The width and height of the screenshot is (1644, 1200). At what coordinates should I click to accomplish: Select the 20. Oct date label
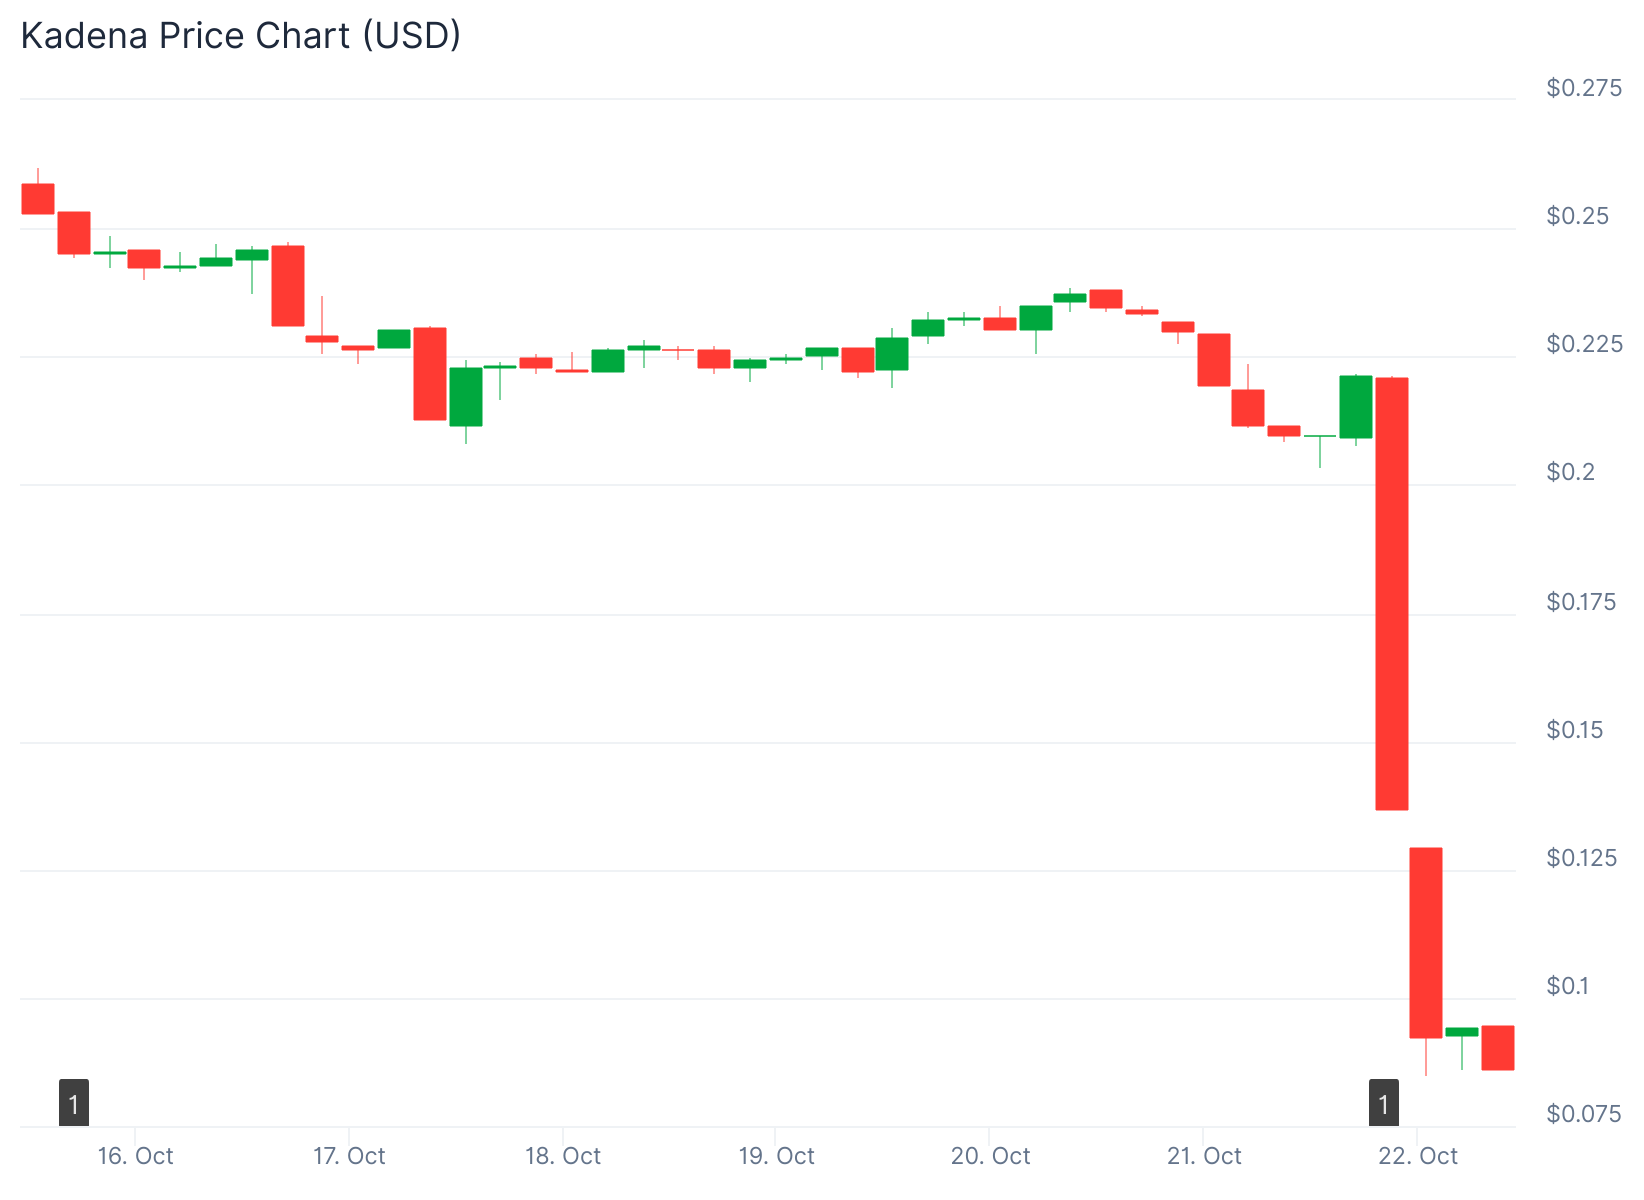[990, 1156]
